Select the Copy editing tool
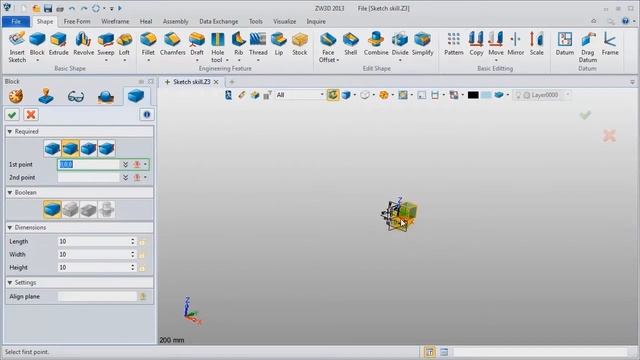The width and height of the screenshot is (640, 360). tap(476, 43)
